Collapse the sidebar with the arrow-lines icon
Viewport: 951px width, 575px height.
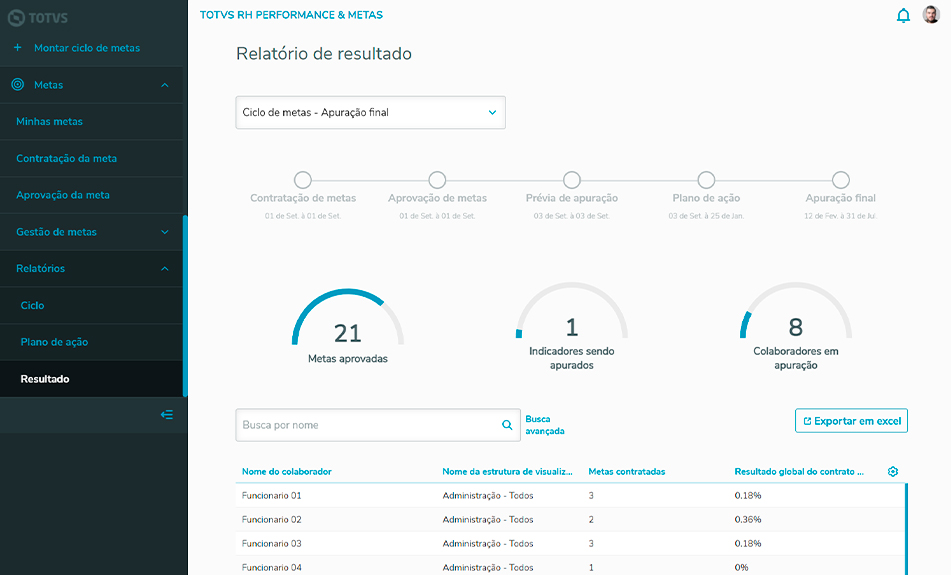tap(167, 415)
